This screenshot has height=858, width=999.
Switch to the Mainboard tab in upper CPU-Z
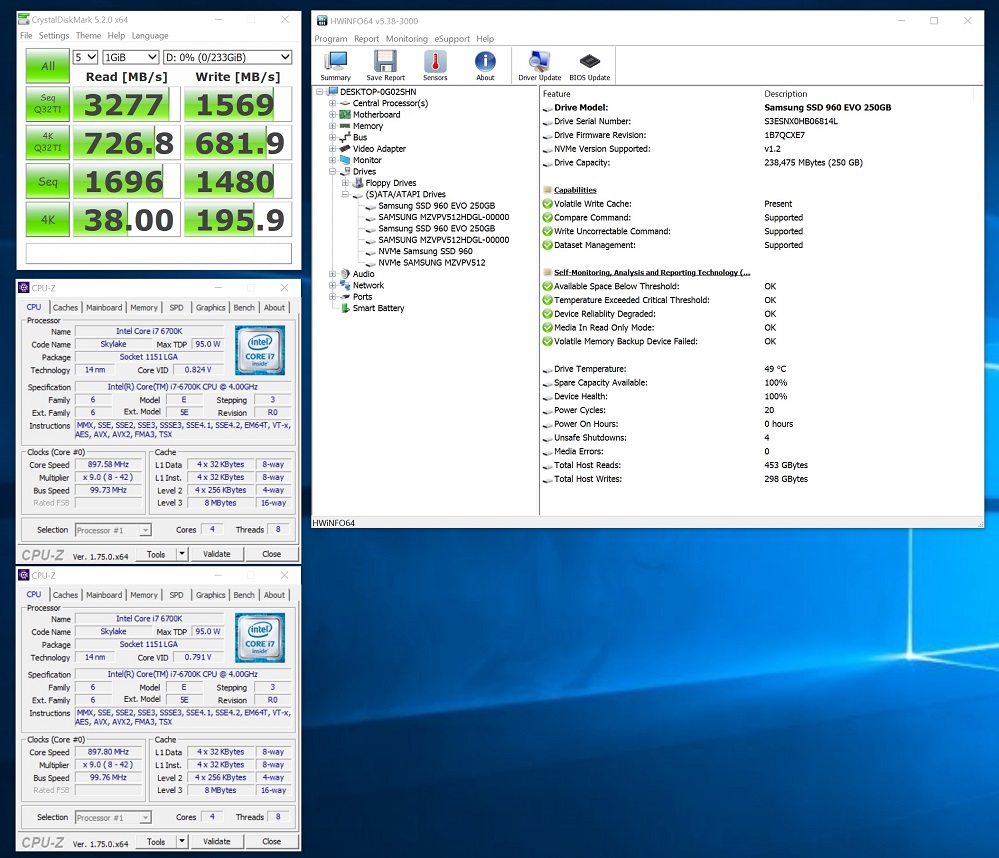point(104,308)
